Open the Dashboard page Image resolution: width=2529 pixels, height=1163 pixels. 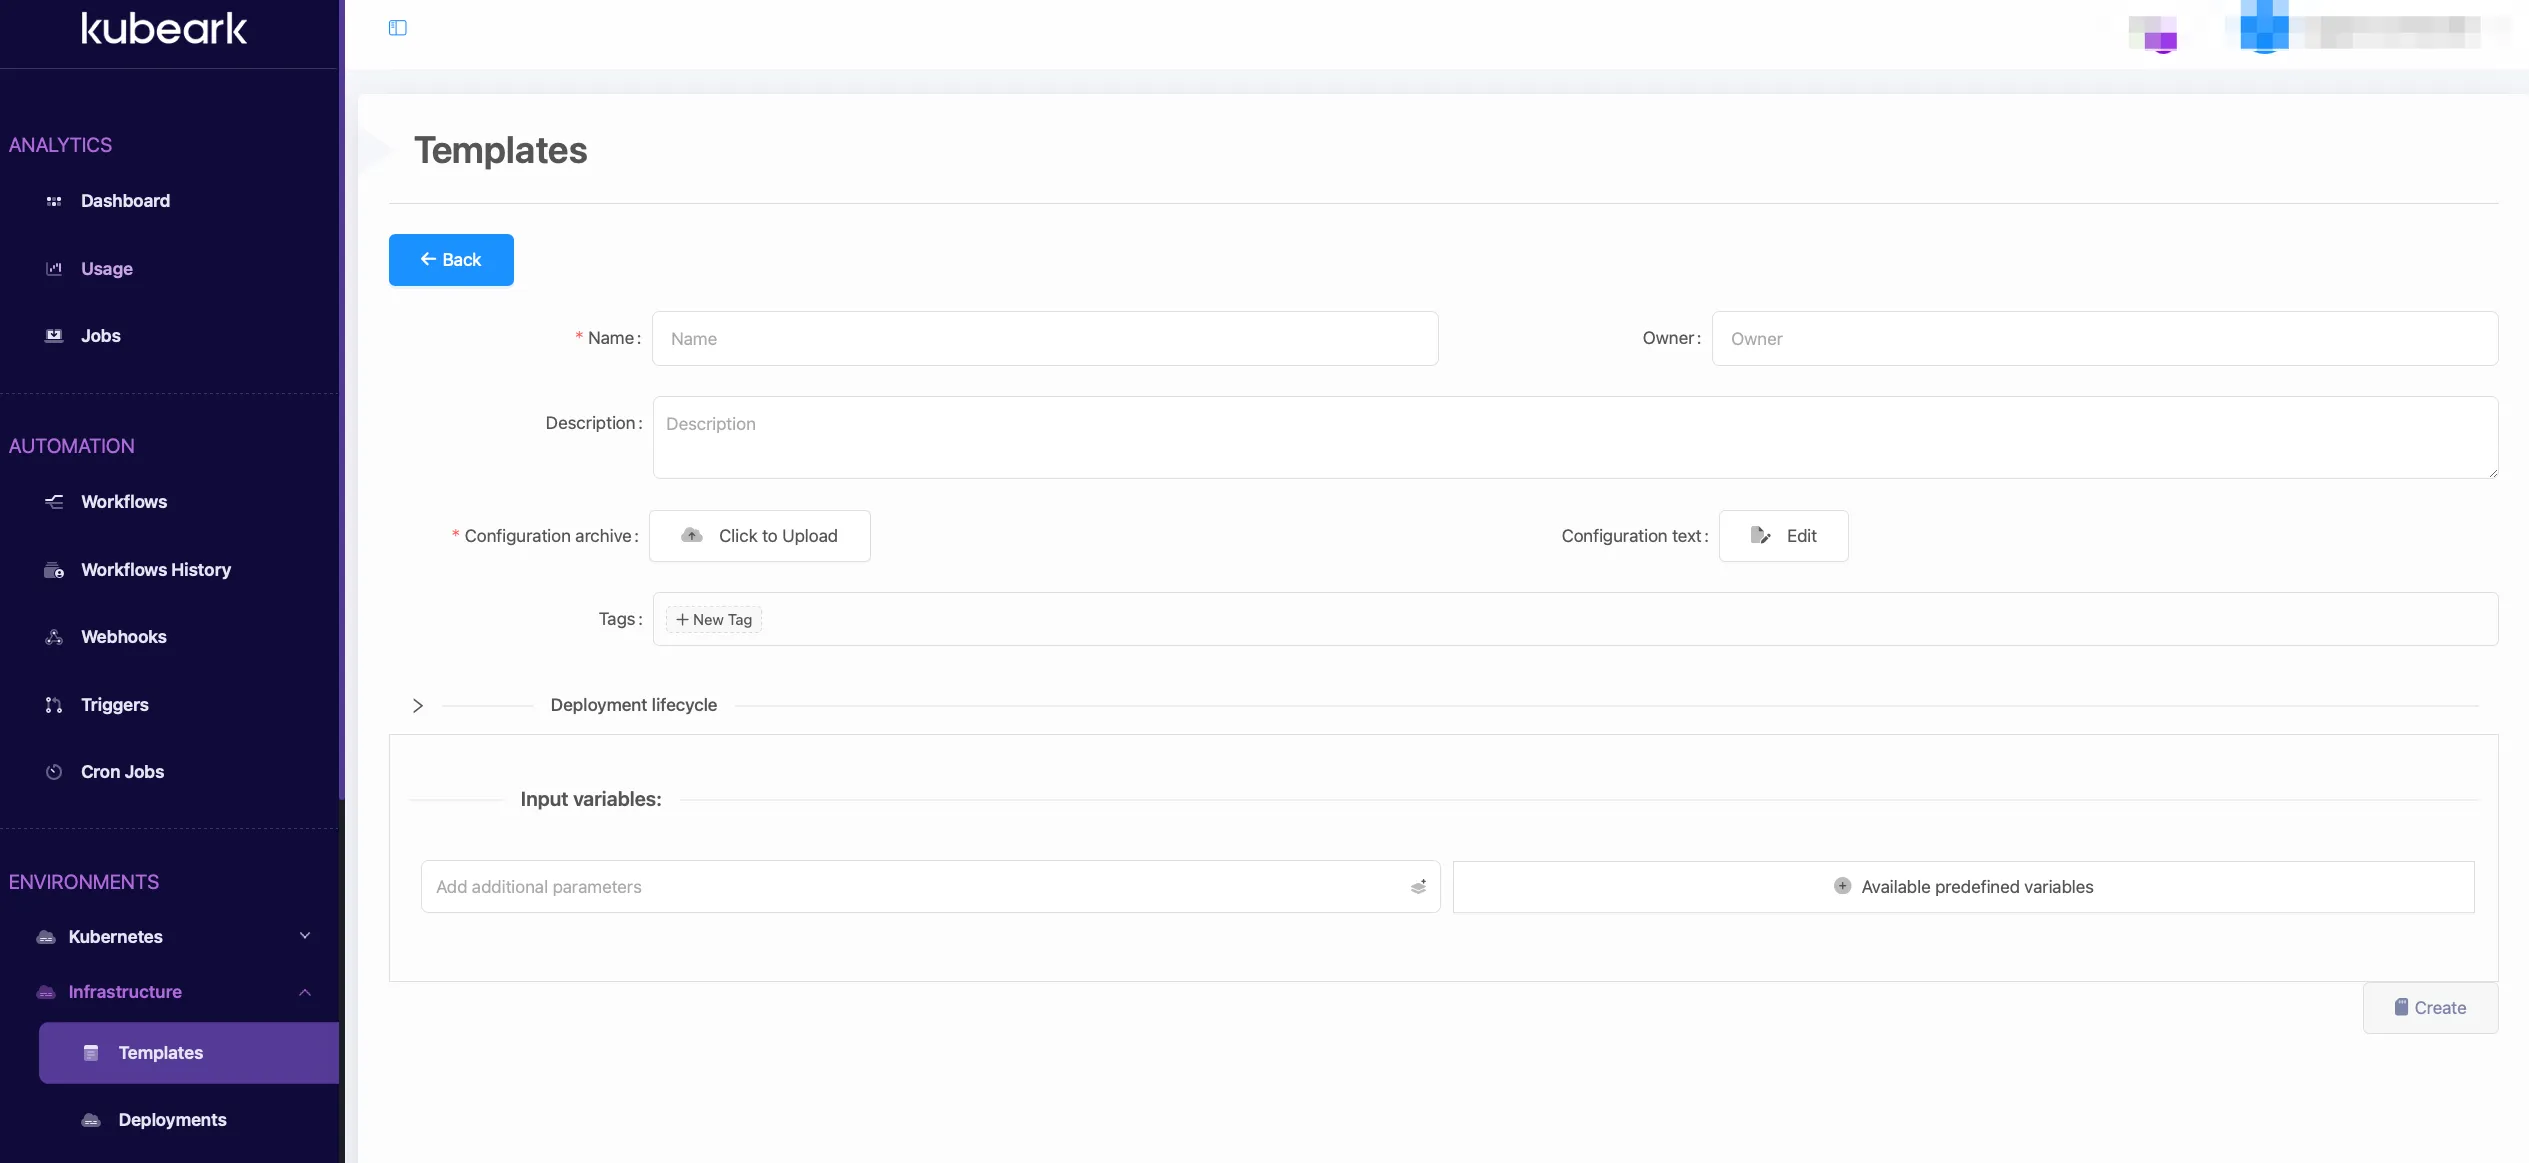pos(125,201)
